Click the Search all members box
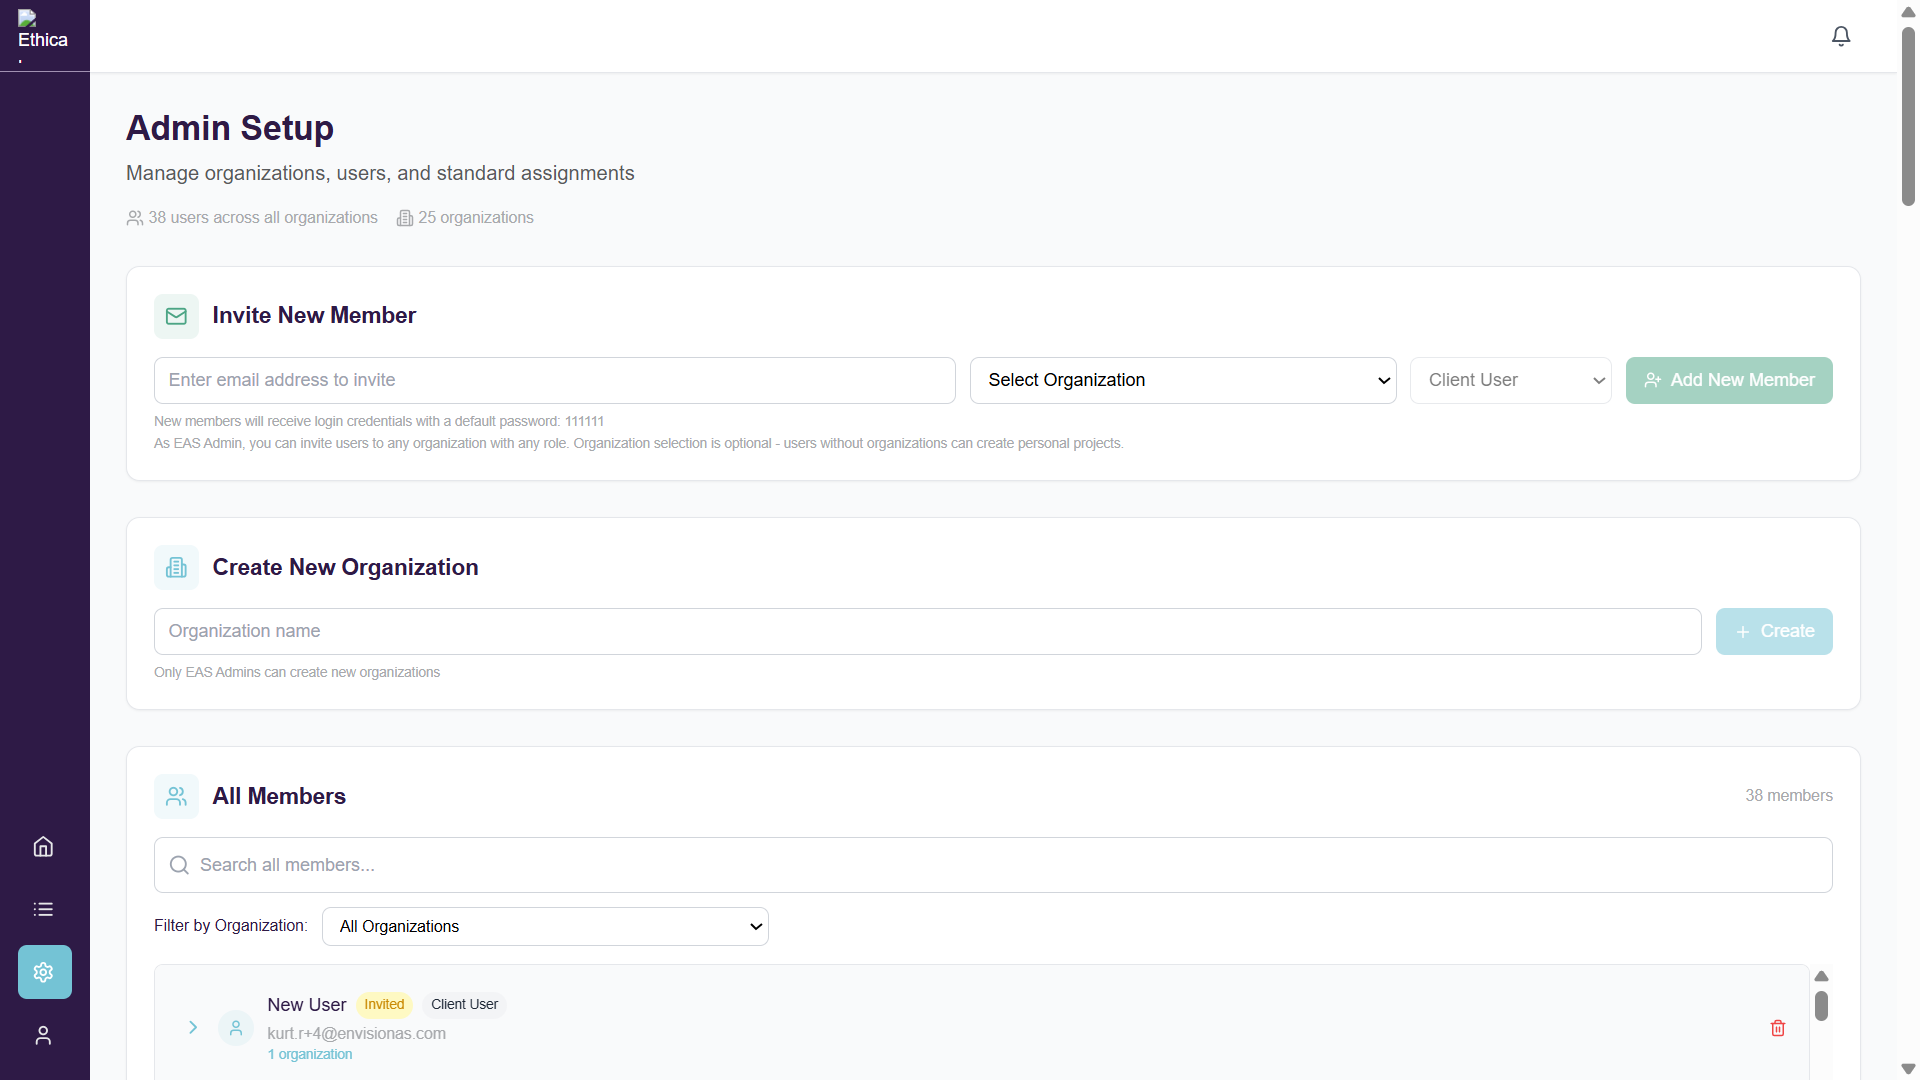 [x=992, y=865]
